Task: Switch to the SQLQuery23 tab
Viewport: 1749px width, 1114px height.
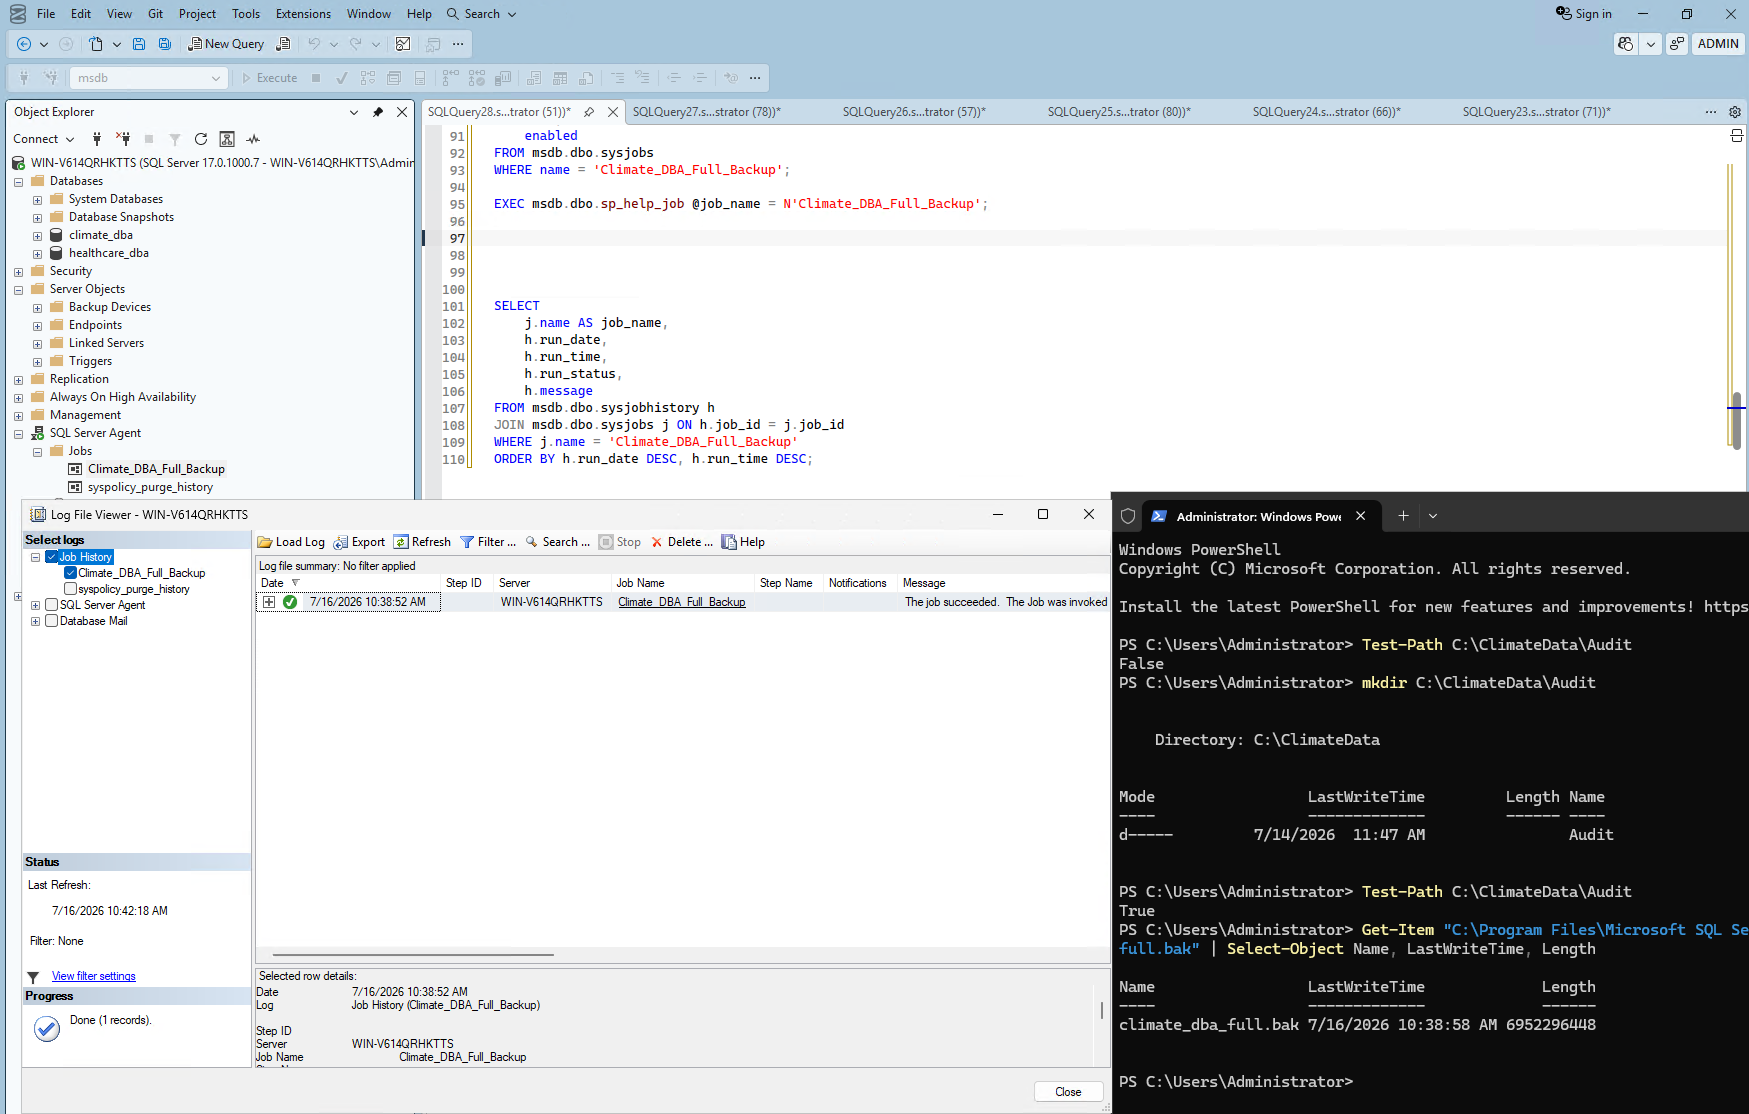Action: point(1536,112)
